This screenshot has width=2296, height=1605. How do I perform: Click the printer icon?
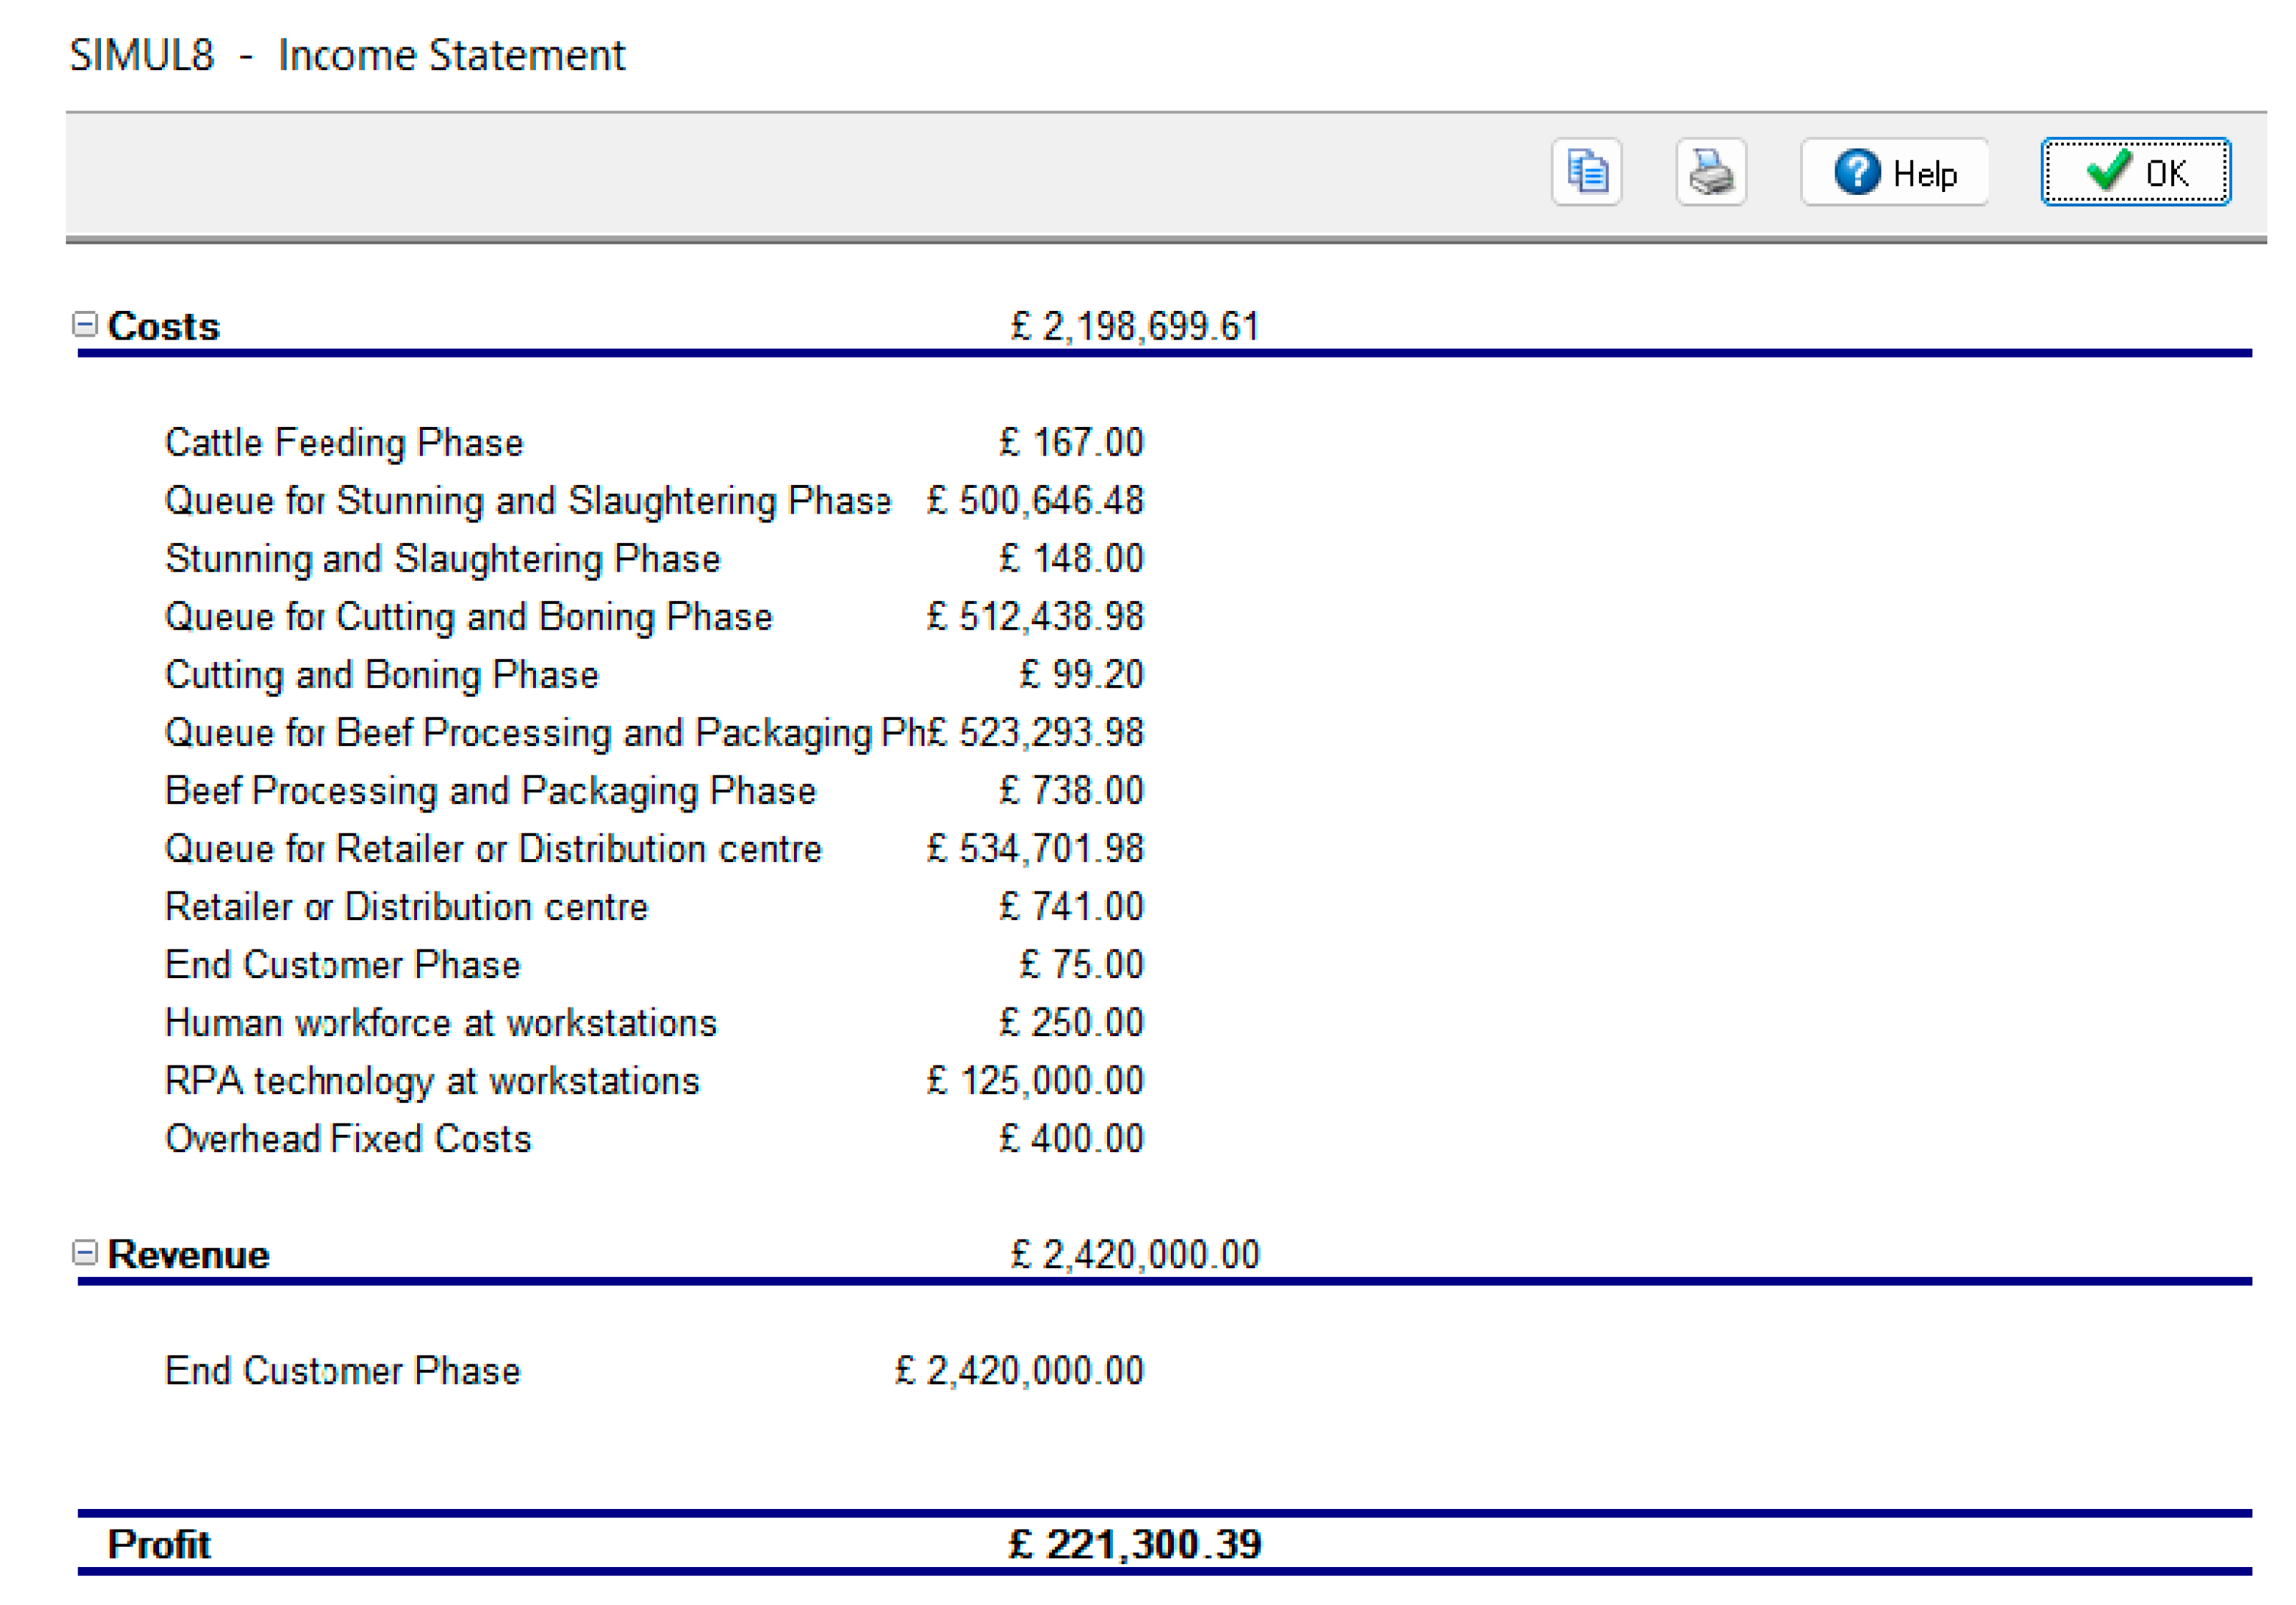1710,172
